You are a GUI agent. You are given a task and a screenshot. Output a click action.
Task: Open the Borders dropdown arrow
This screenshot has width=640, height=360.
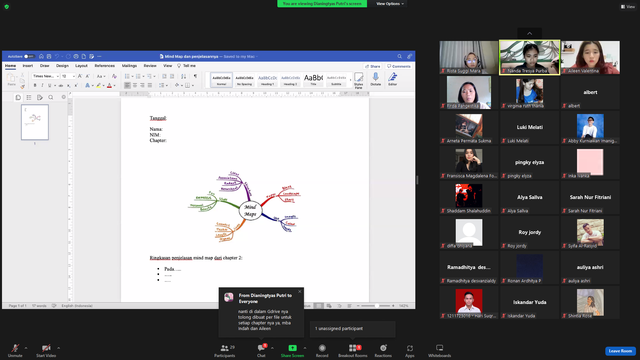point(193,86)
